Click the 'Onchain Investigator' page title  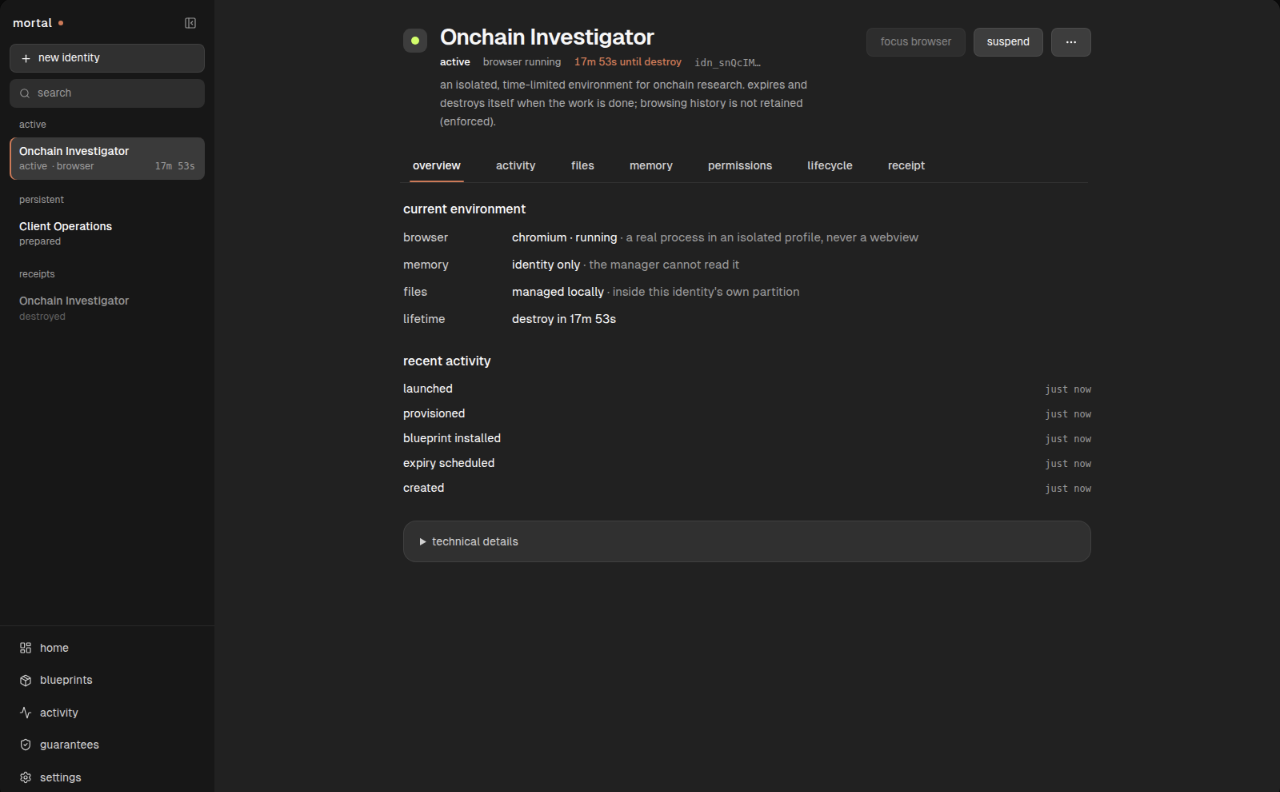pos(547,37)
